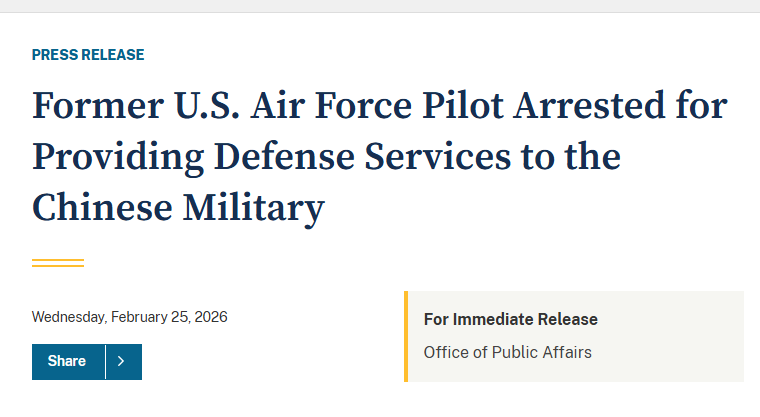Click the Share button
Image resolution: width=760 pixels, height=417 pixels.
click(x=67, y=361)
